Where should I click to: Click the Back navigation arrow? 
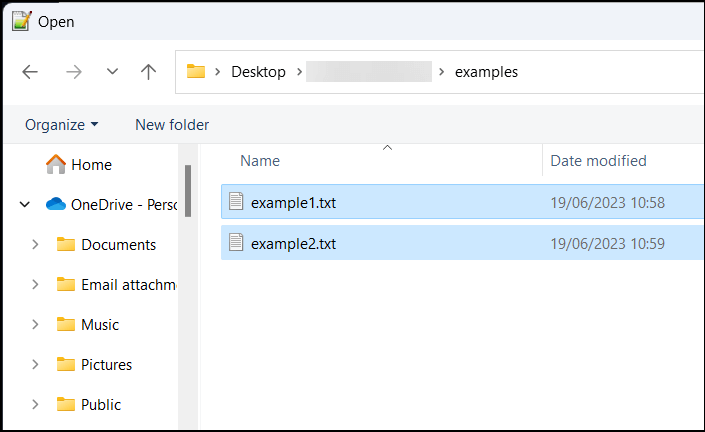[30, 72]
